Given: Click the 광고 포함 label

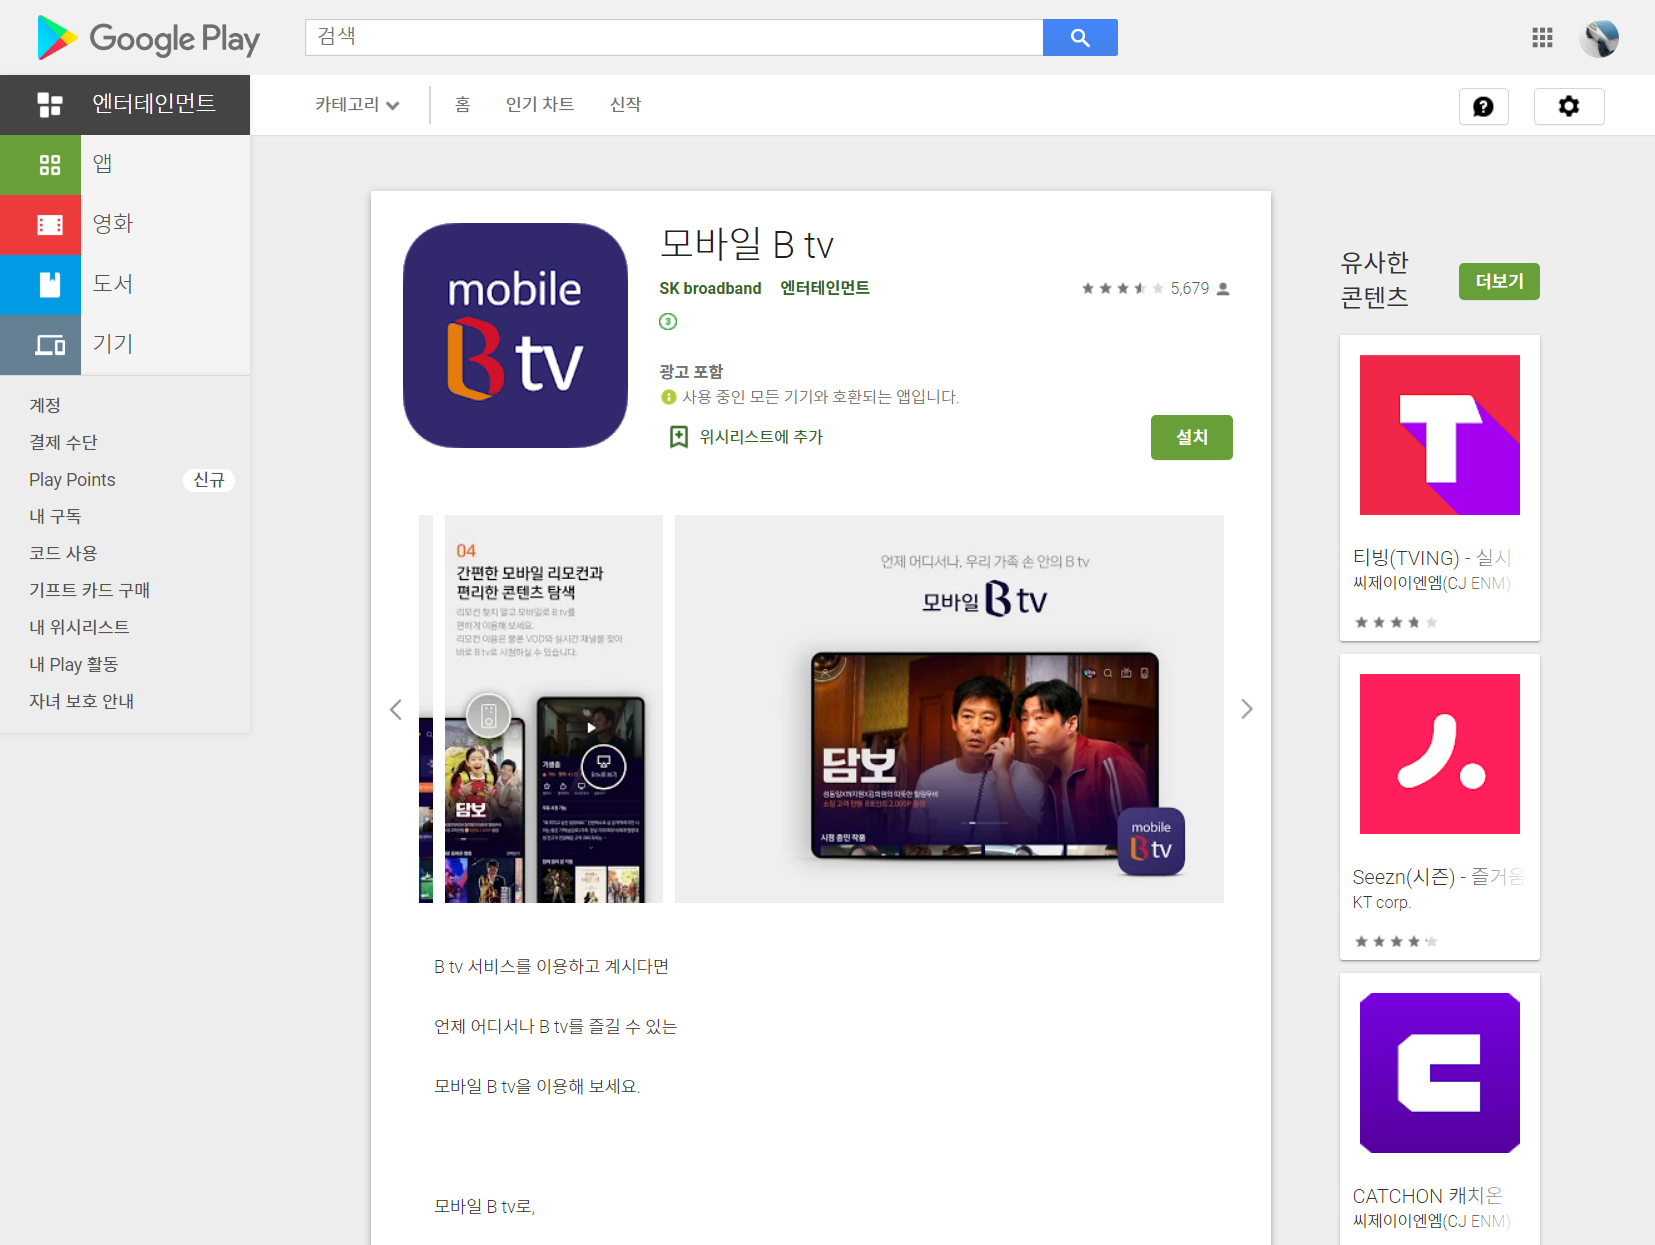Looking at the screenshot, I should click(690, 371).
